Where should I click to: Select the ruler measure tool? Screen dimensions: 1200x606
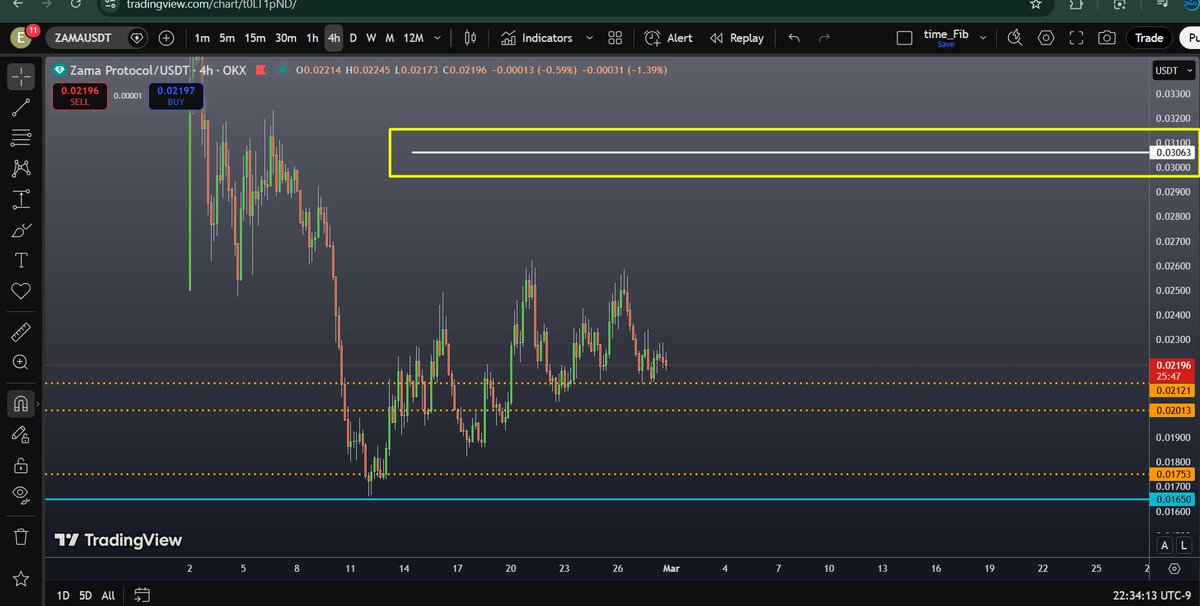click(x=20, y=331)
